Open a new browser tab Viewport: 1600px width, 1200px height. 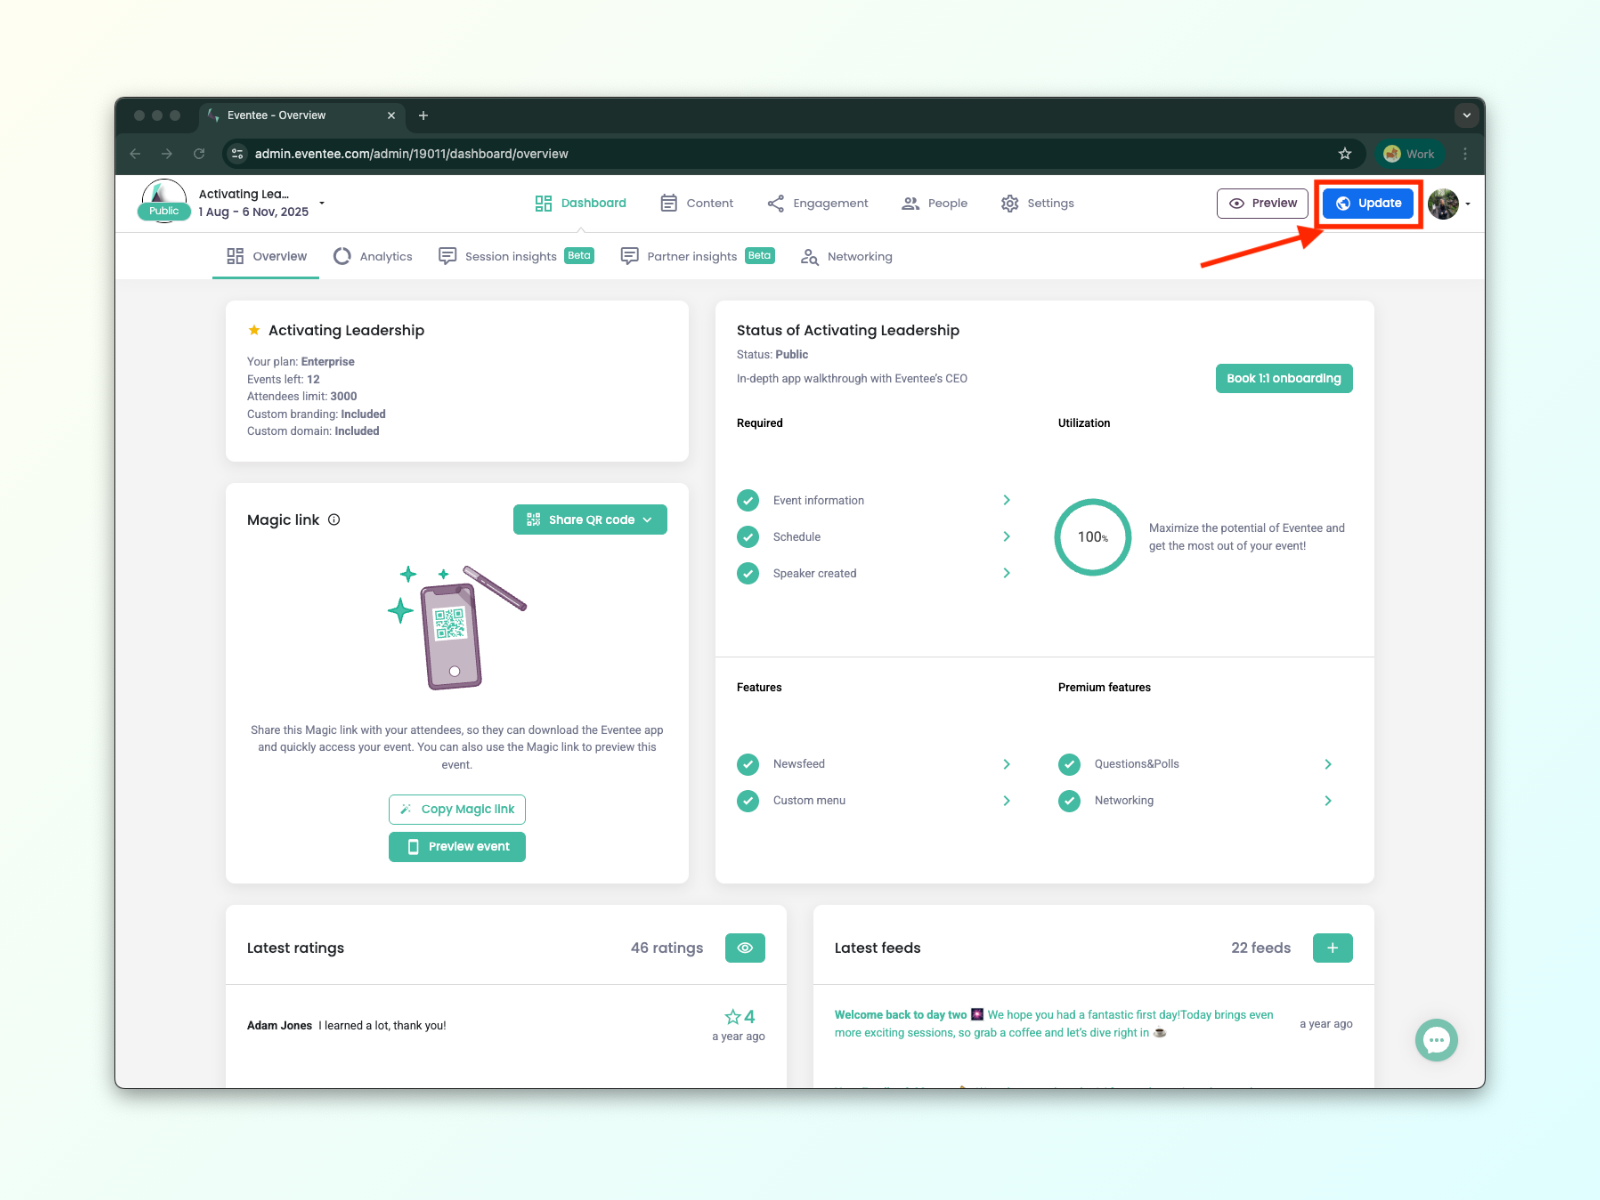point(423,115)
